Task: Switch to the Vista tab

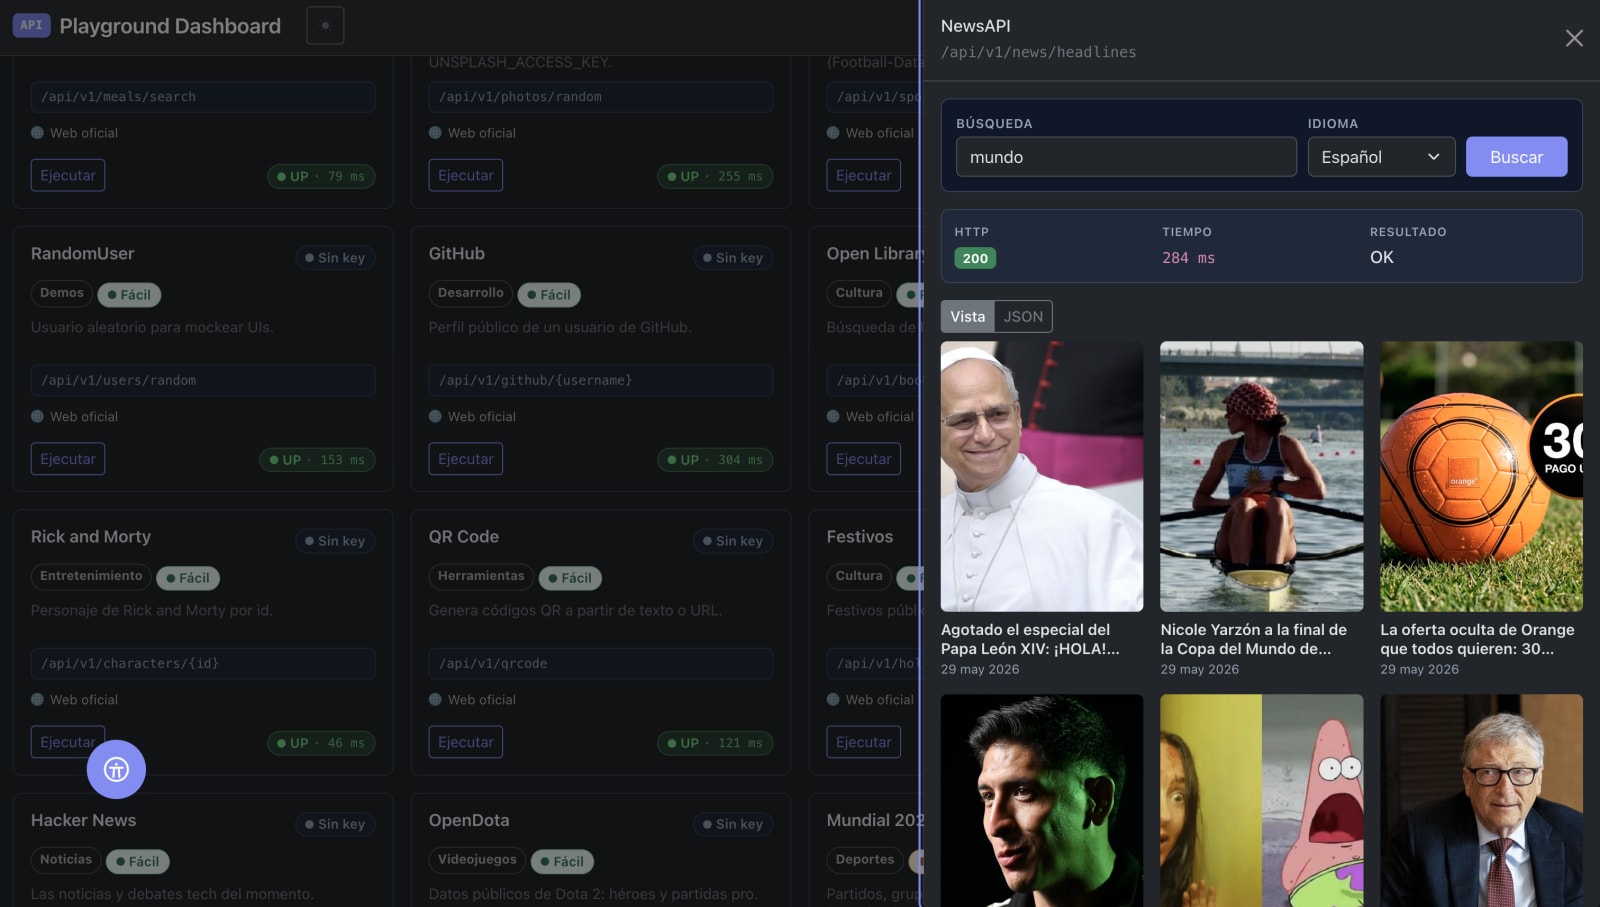Action: (x=967, y=316)
